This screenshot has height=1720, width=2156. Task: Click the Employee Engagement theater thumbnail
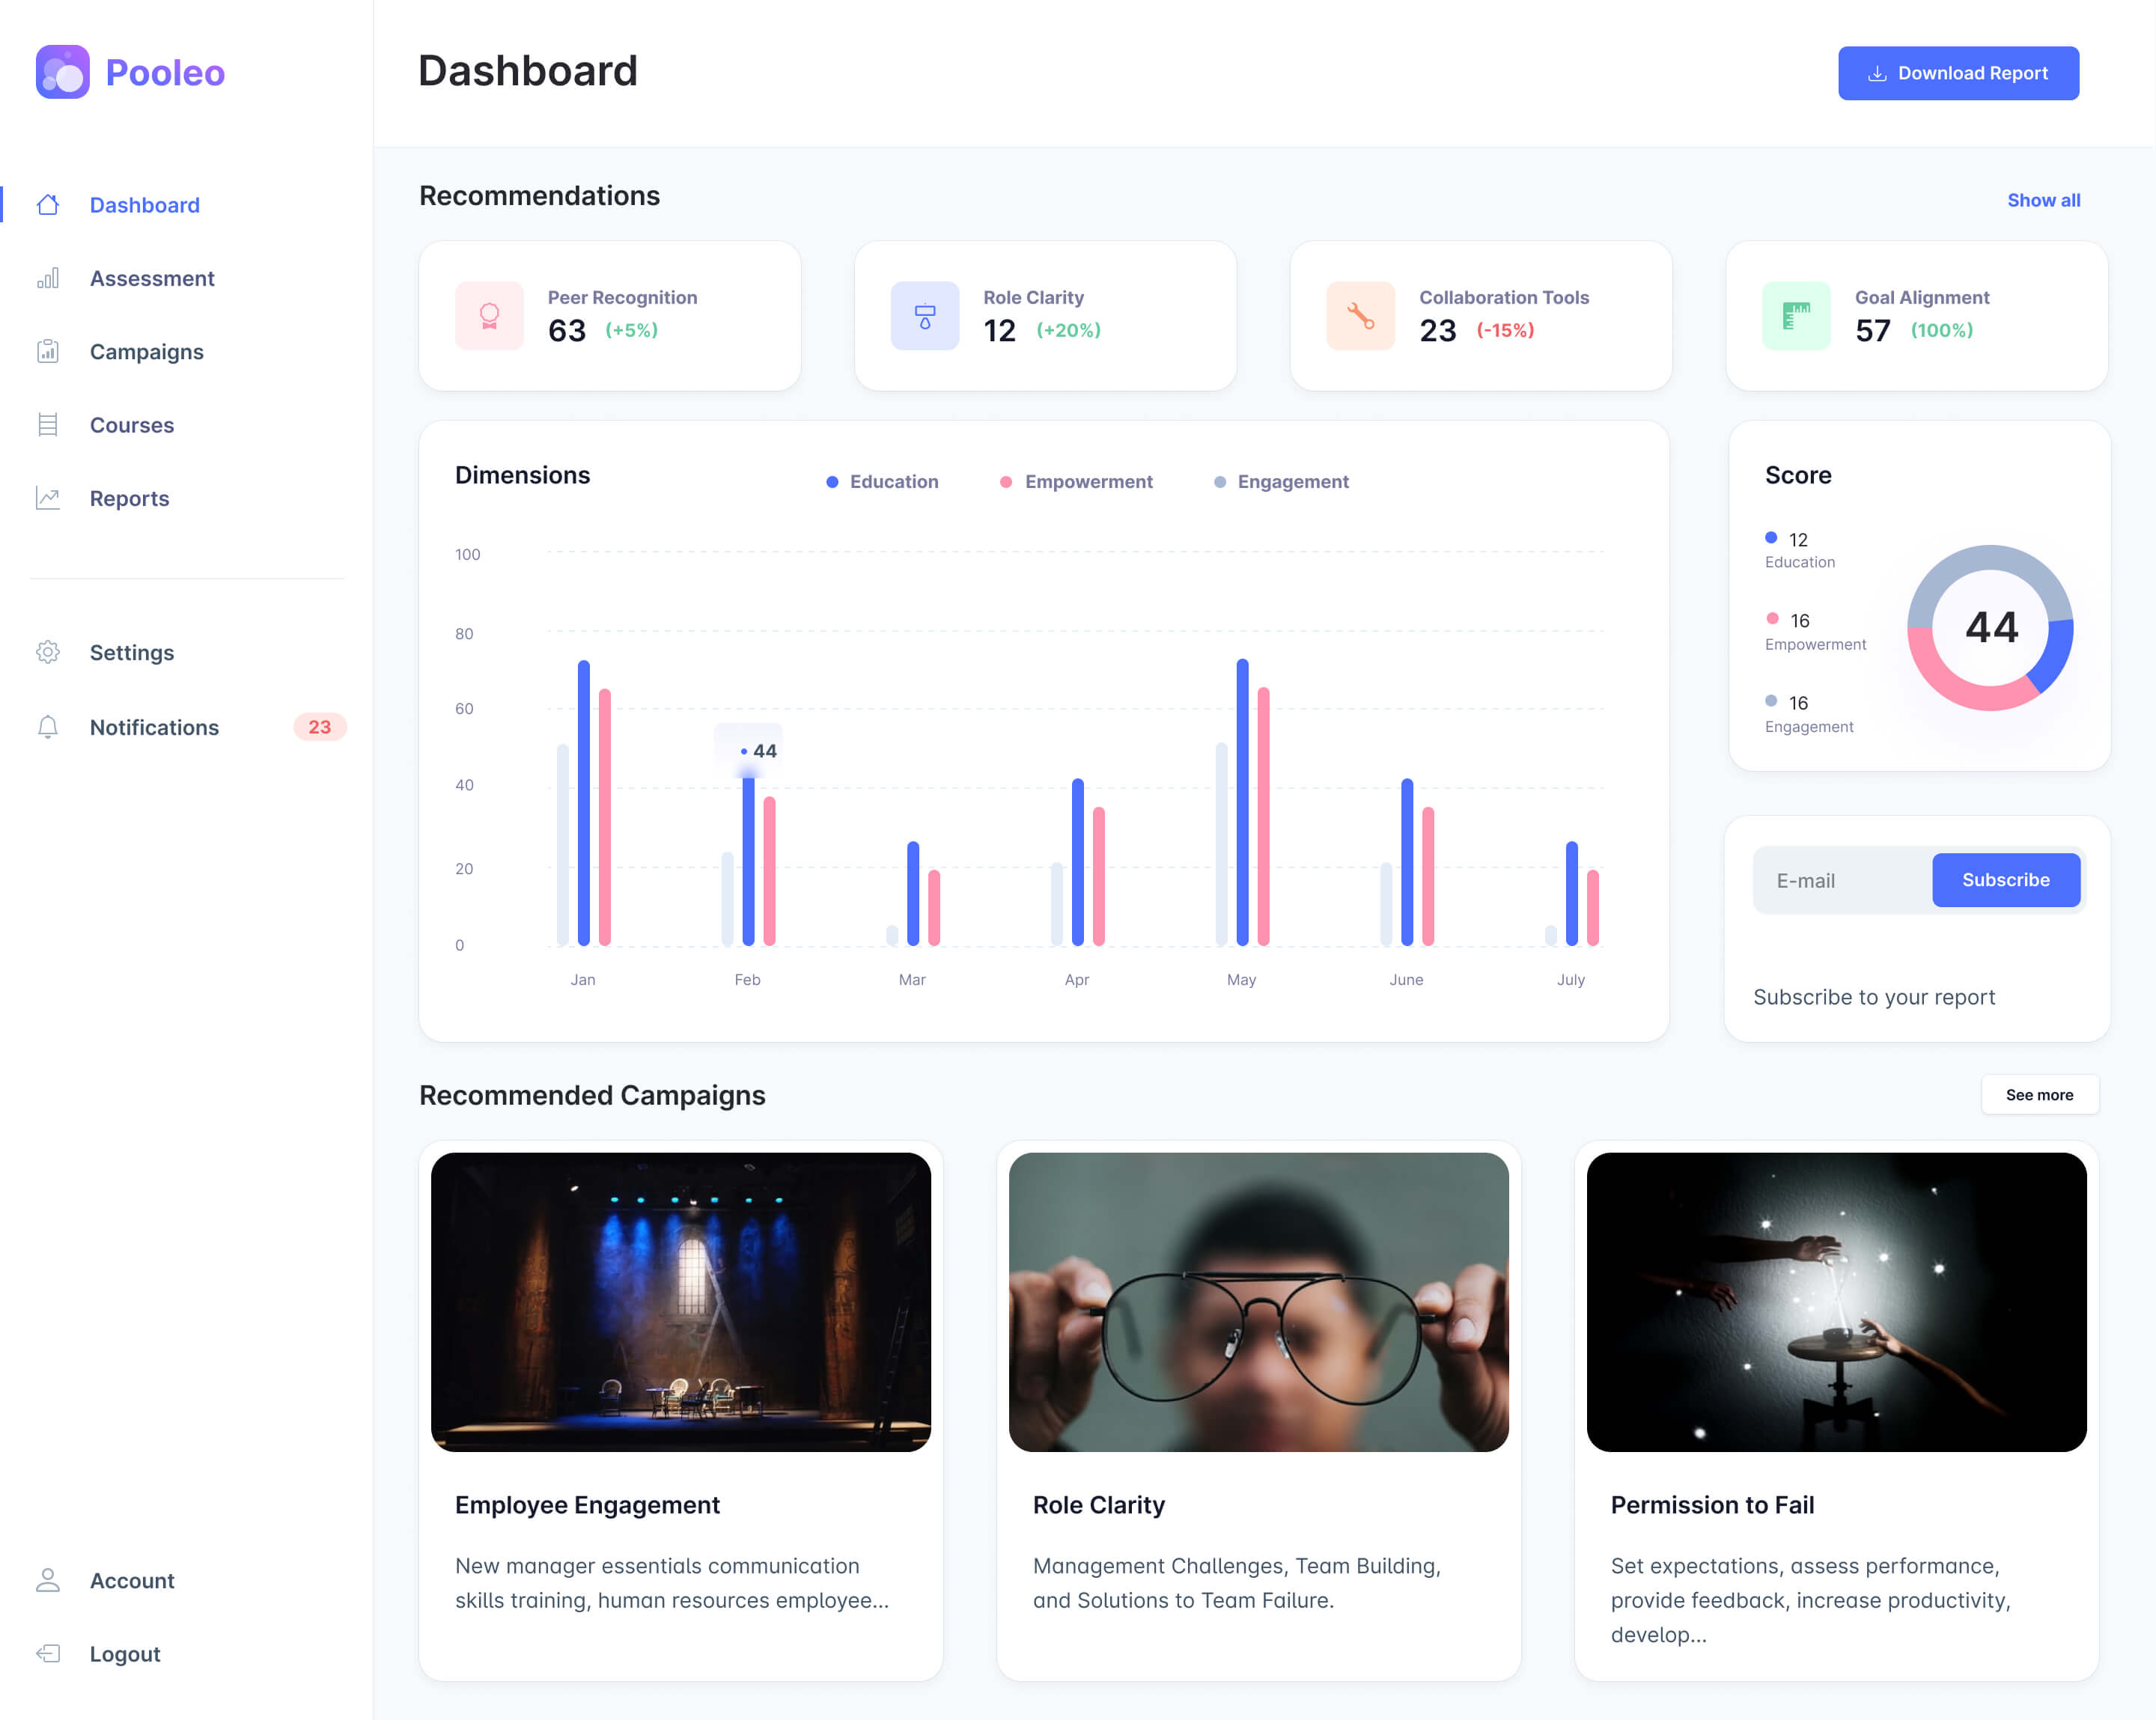tap(681, 1302)
